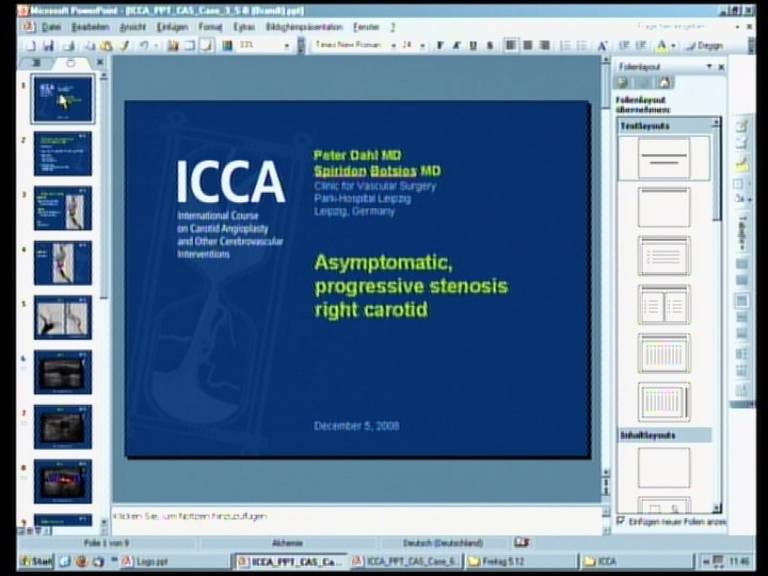Switch to ICCA_PPT_CAS_Case_6 taskbar window
Image resolution: width=768 pixels, height=576 pixels.
click(405, 561)
